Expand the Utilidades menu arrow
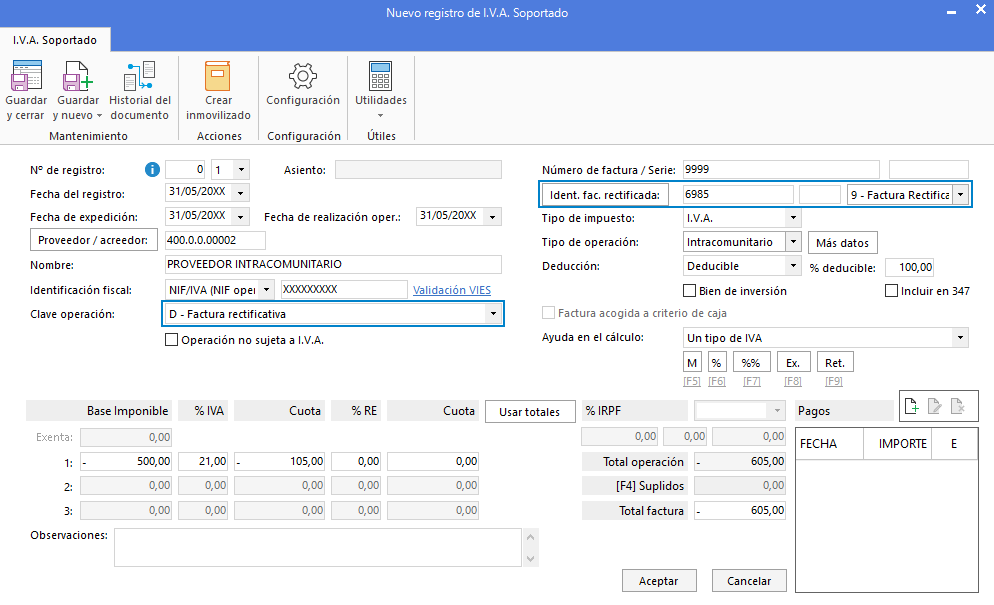Viewport: 994px width, 605px height. tap(380, 115)
